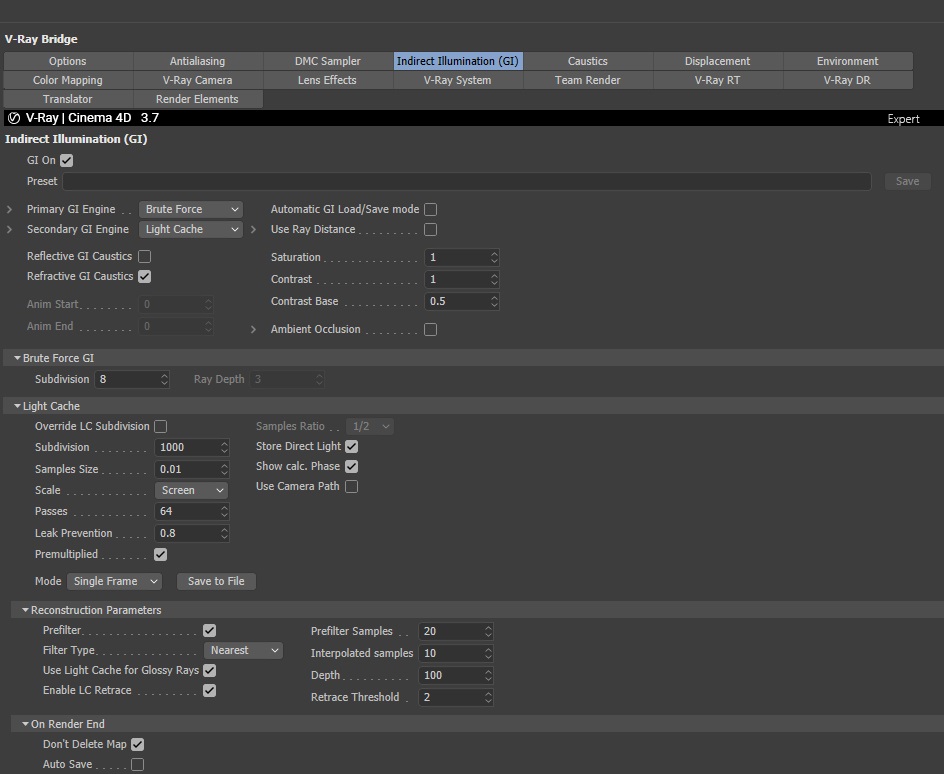Click the Passes stepper arrows
This screenshot has width=944, height=774.
[x=225, y=512]
